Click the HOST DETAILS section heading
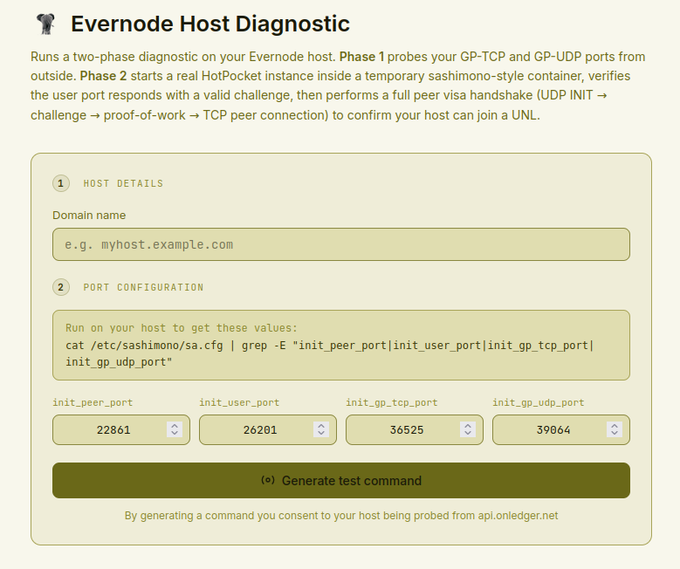 [x=123, y=183]
